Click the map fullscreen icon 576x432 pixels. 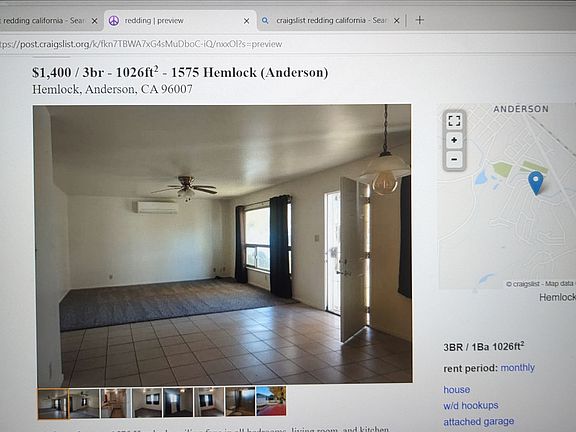454,120
